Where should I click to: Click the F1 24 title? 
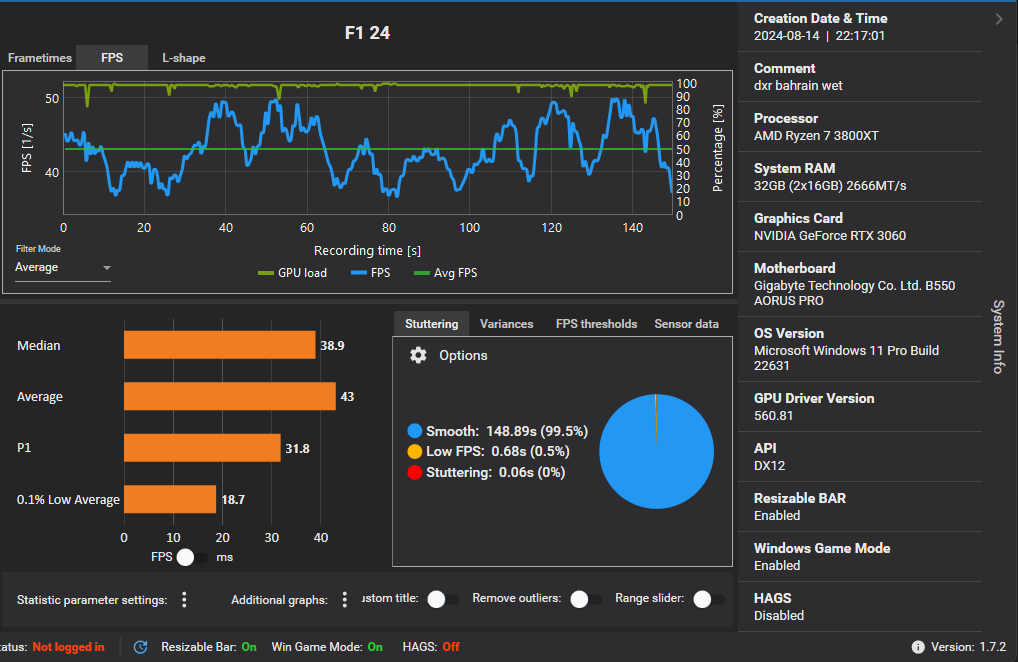(x=367, y=33)
